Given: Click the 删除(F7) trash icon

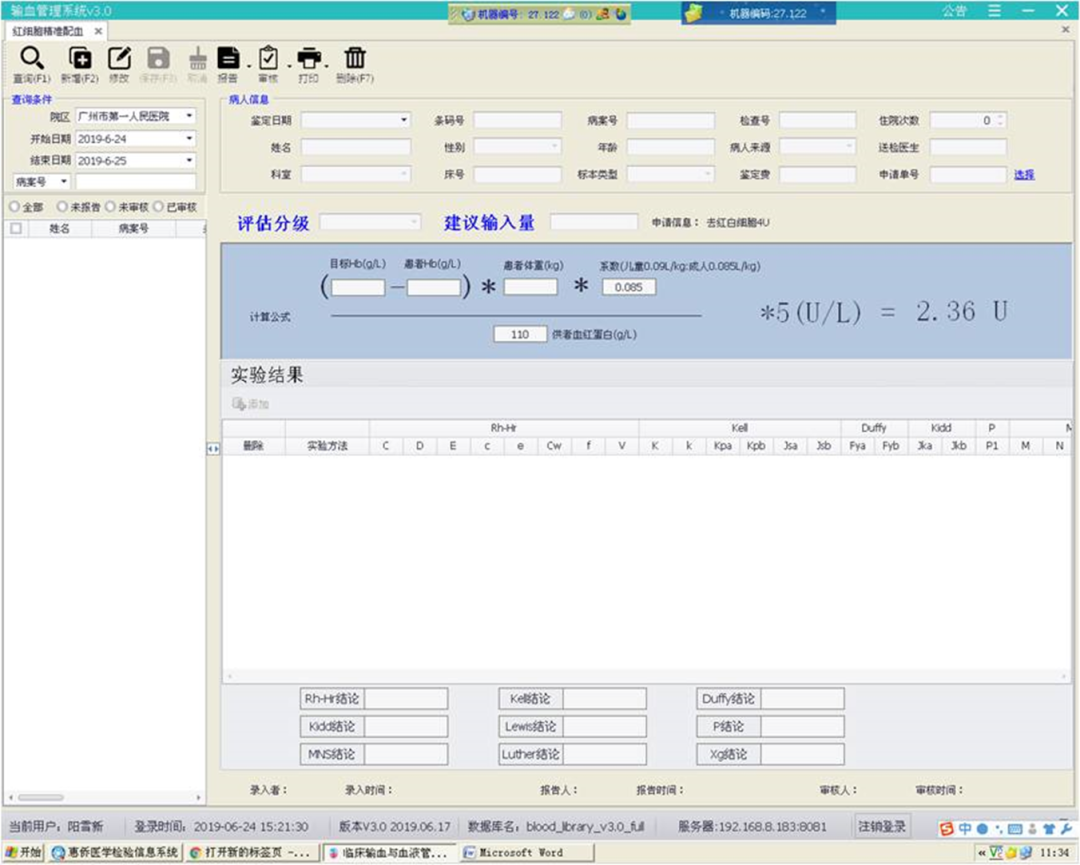Looking at the screenshot, I should 355,59.
